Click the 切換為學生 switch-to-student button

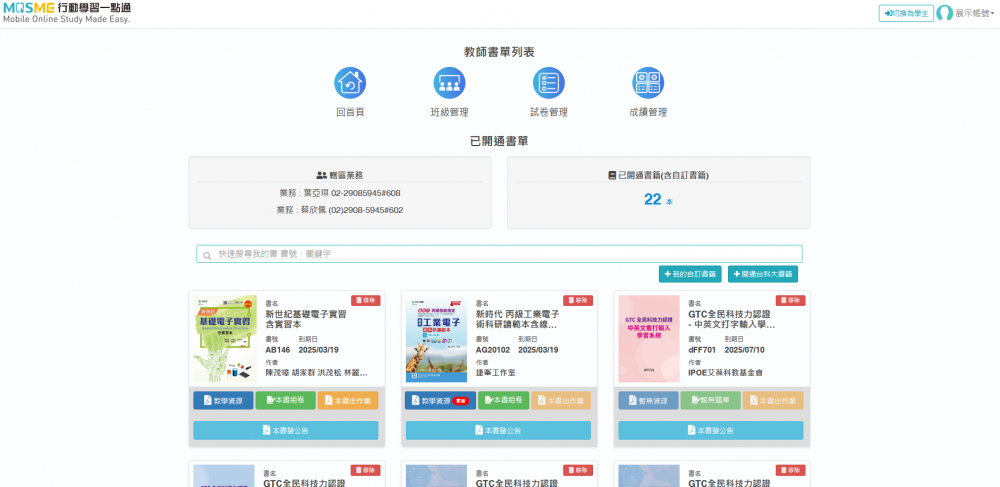[905, 13]
